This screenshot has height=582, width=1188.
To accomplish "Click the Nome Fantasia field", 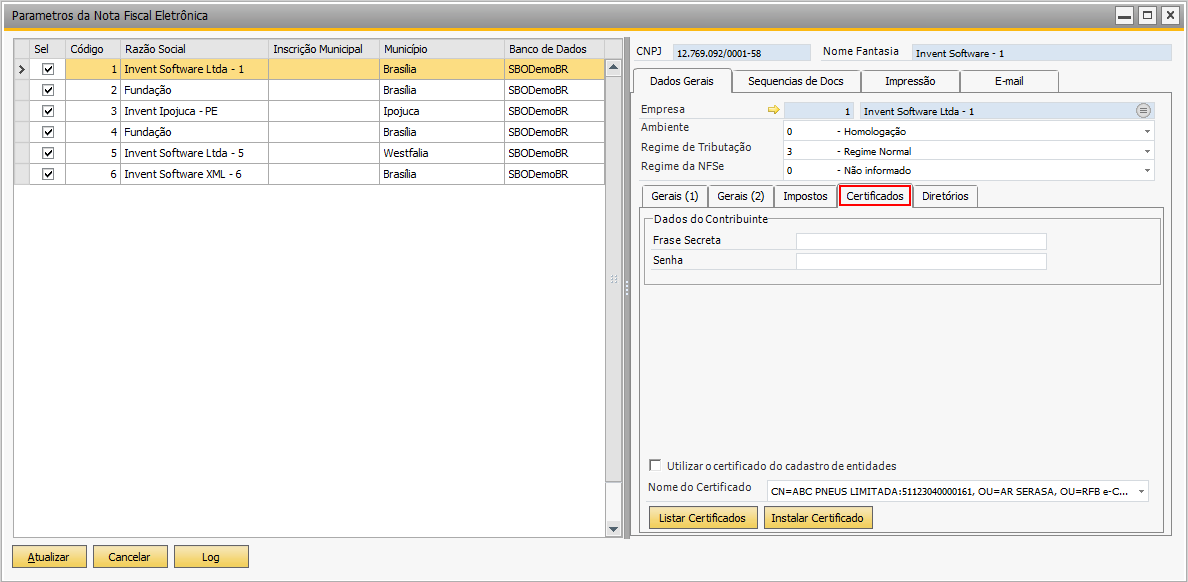I will coord(1041,53).
